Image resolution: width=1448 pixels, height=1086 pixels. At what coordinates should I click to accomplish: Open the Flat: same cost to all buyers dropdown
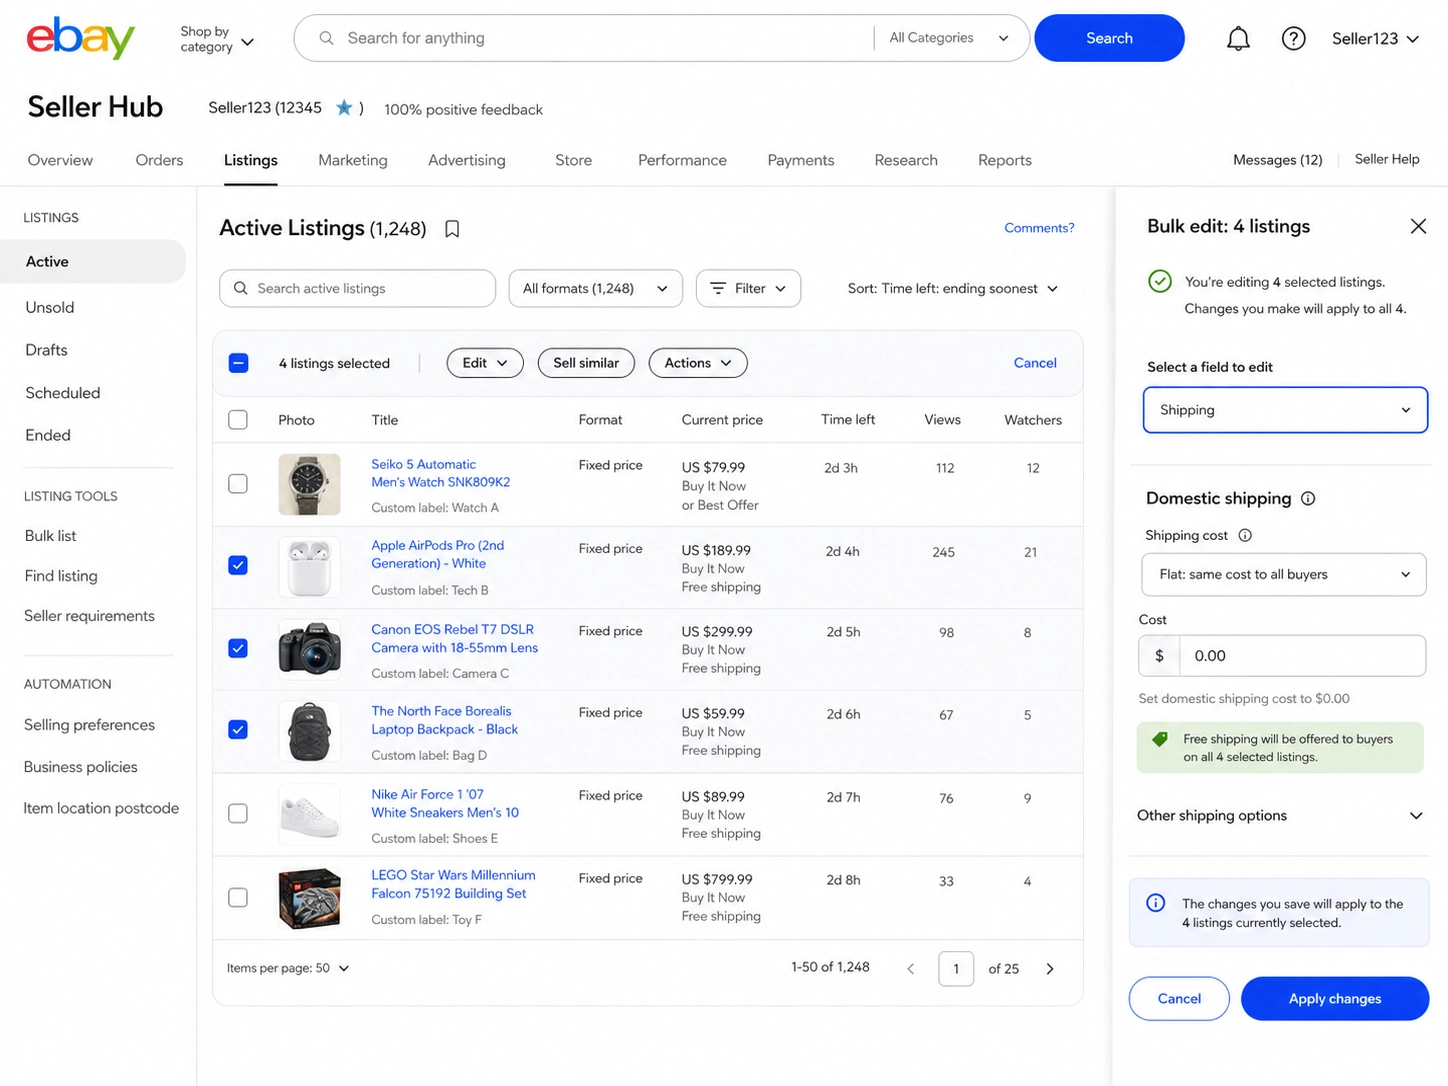1284,574
